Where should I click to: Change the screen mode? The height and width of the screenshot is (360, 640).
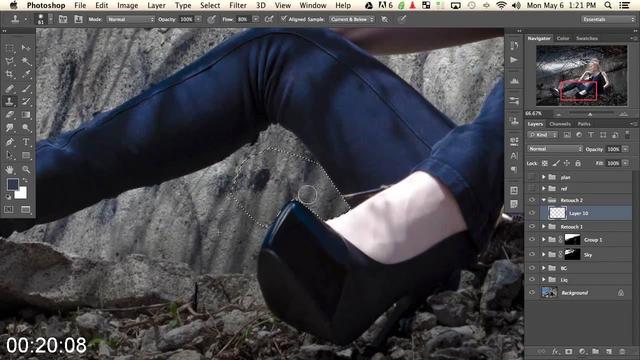(26, 209)
